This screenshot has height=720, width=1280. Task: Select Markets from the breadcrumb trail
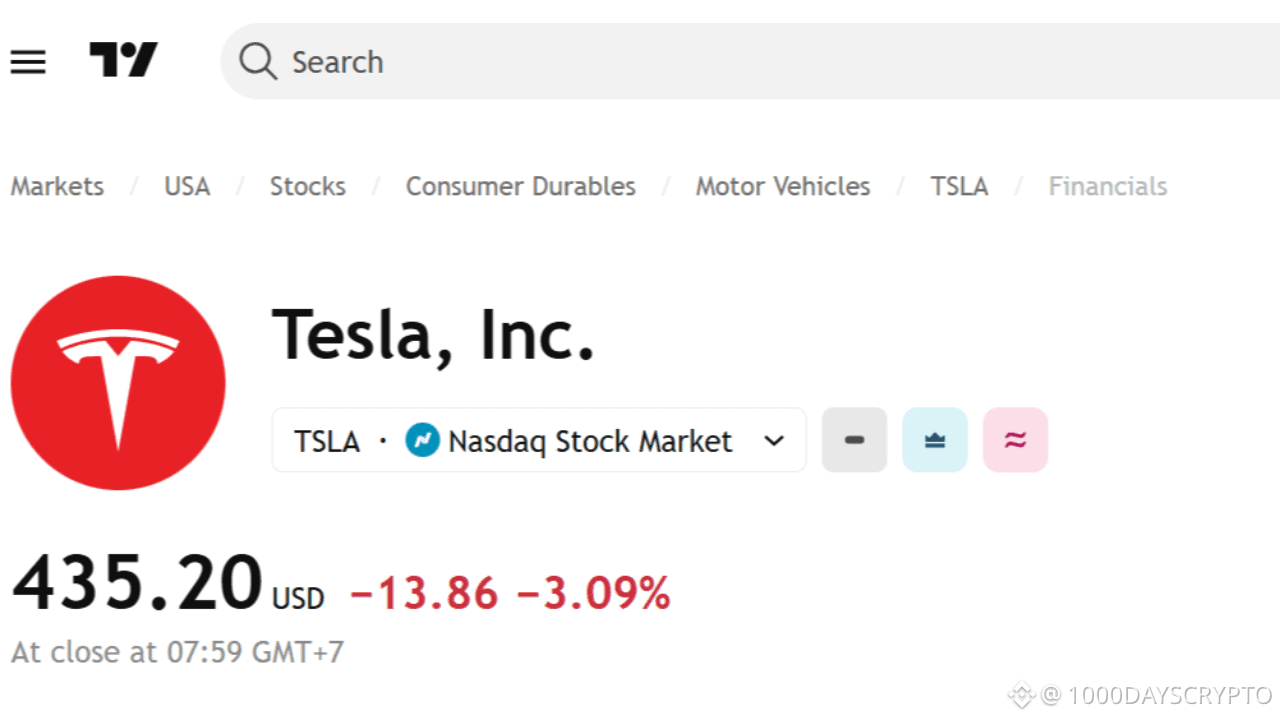tap(57, 186)
